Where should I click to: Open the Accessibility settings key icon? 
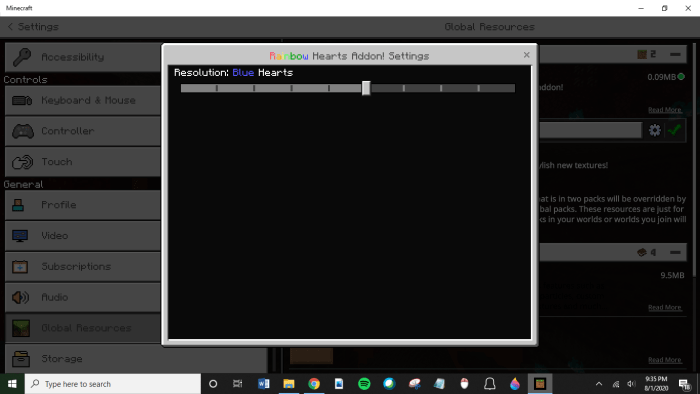coord(21,57)
